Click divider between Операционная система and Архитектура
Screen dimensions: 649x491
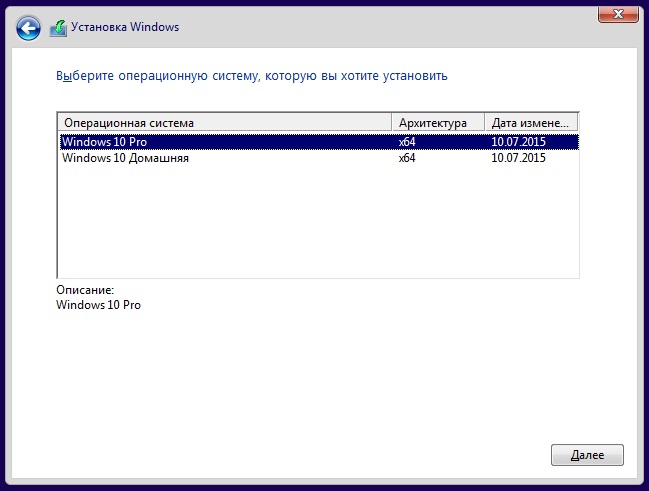(x=392, y=123)
